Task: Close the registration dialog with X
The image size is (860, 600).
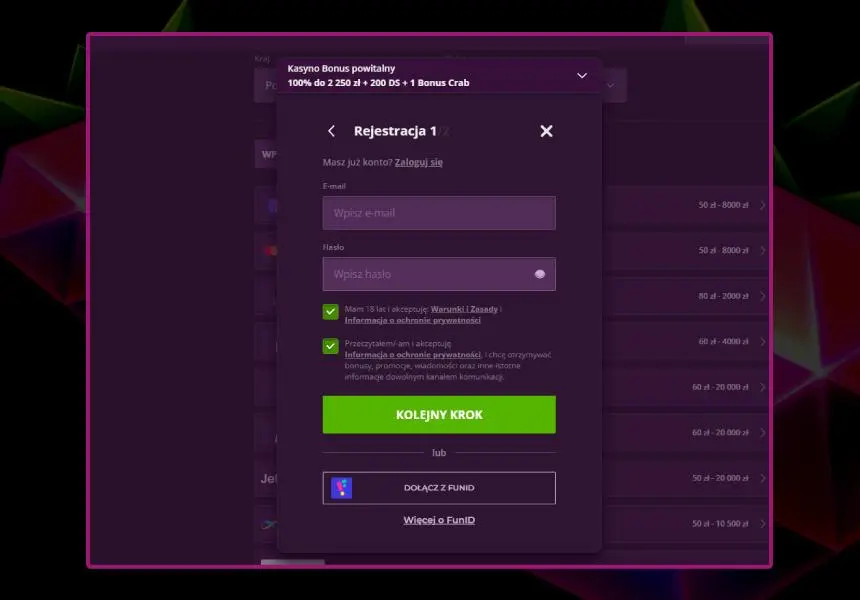Action: pos(546,131)
